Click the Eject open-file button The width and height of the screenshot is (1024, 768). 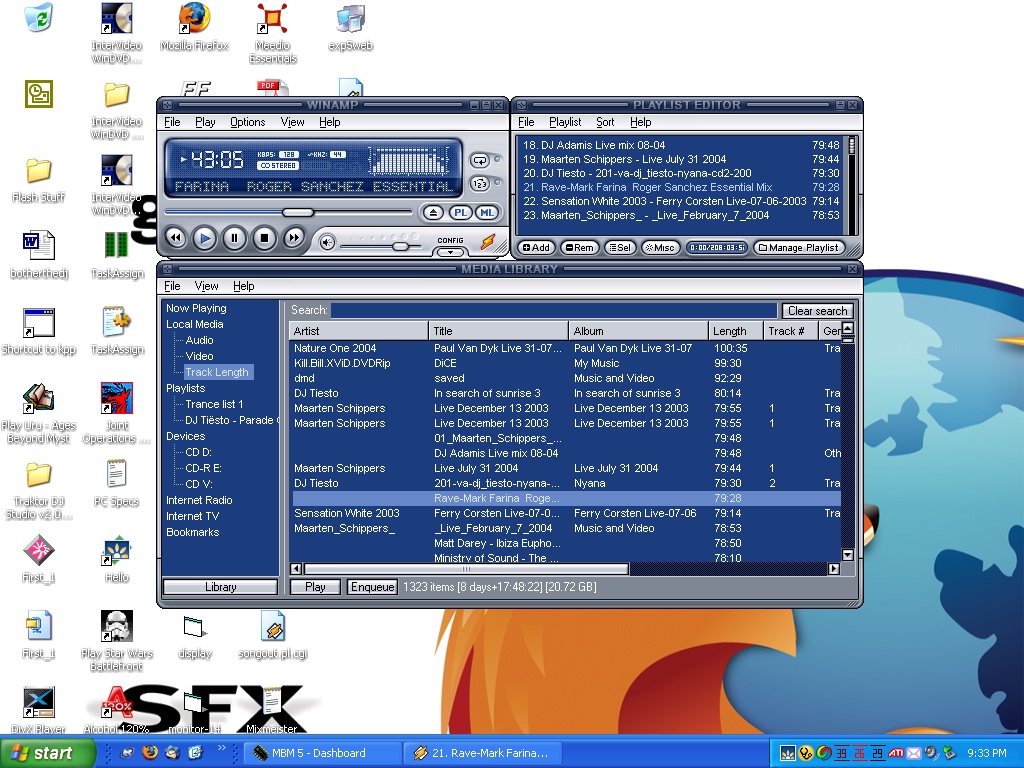click(433, 213)
